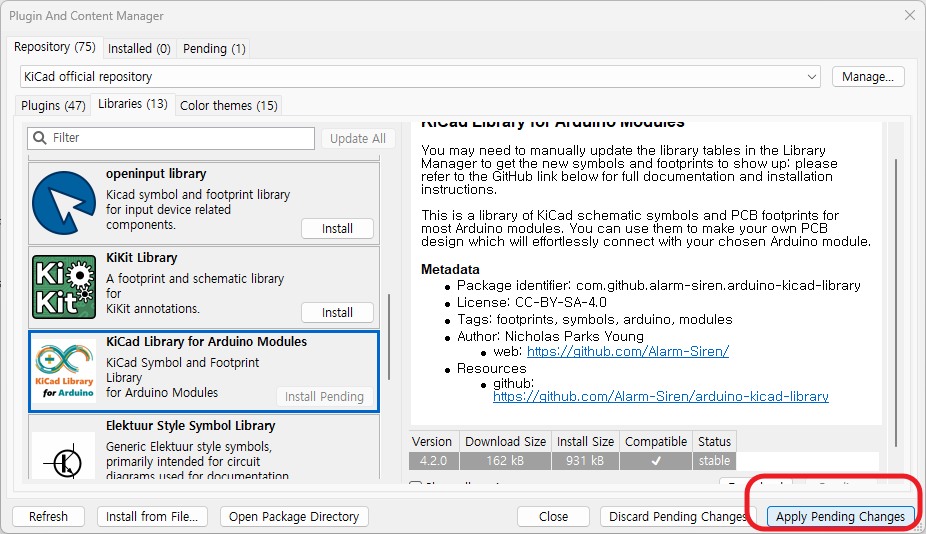
Task: Select the KiCad Library for Arduino Modules title
Action: 207,341
